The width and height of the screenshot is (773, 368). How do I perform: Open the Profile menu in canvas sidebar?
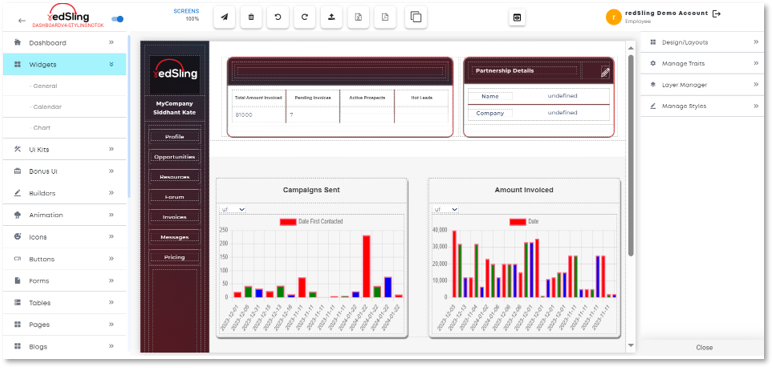[175, 137]
